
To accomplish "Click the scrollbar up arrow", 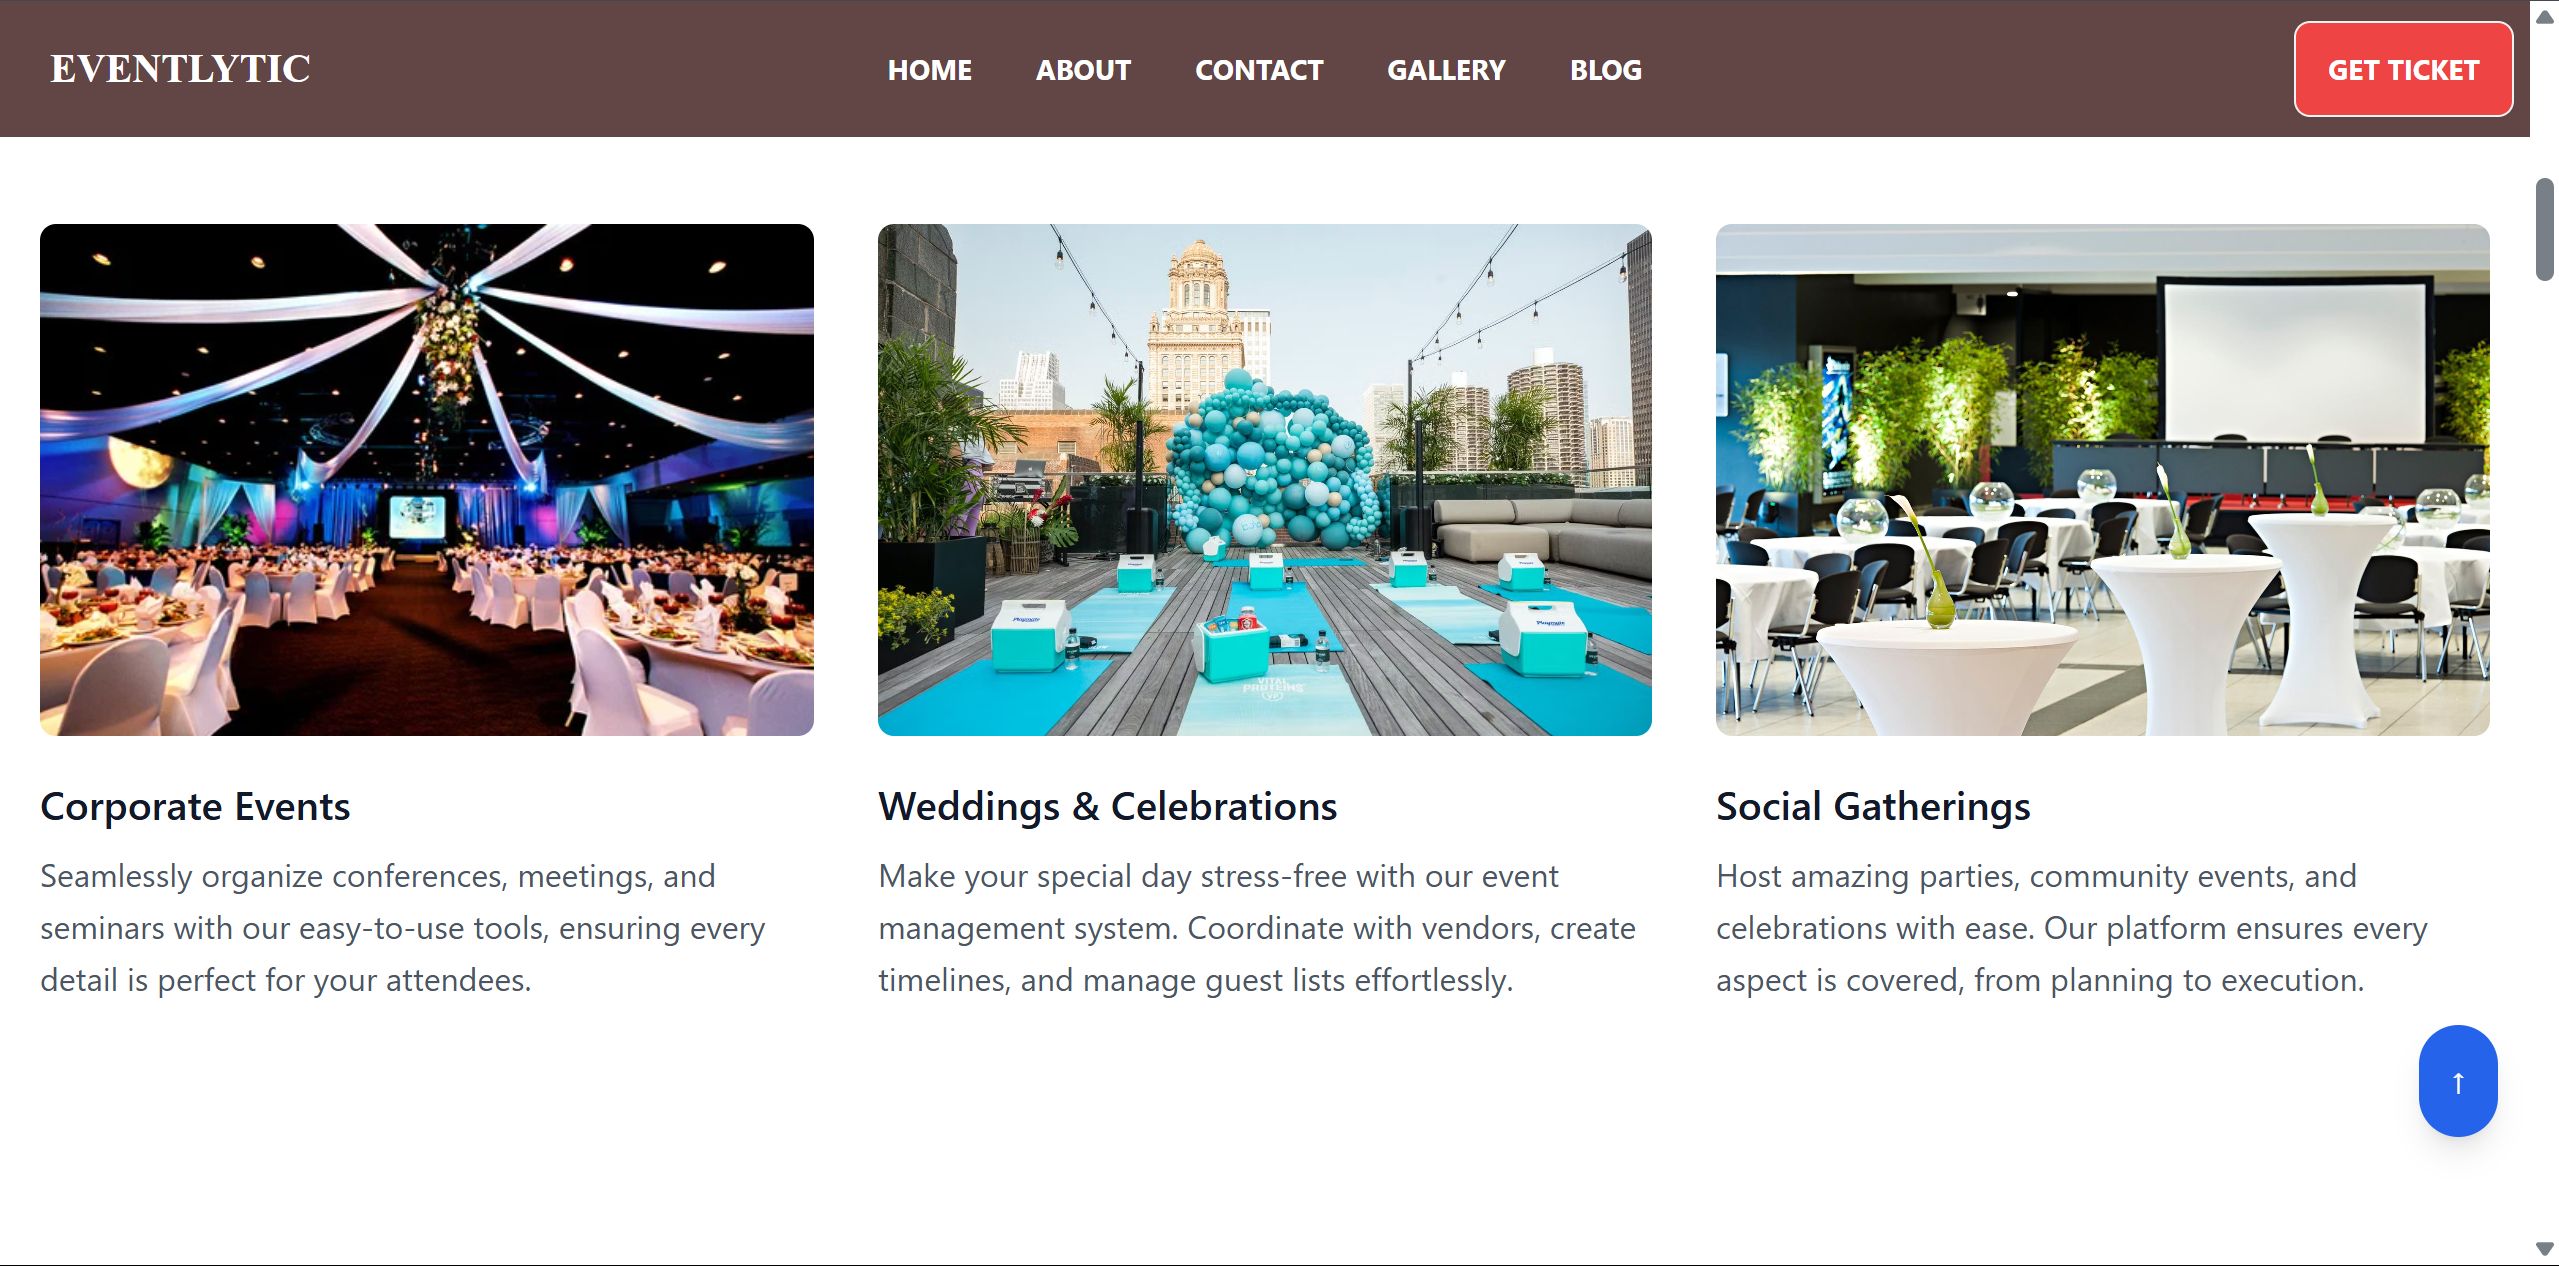I will pos(2545,16).
